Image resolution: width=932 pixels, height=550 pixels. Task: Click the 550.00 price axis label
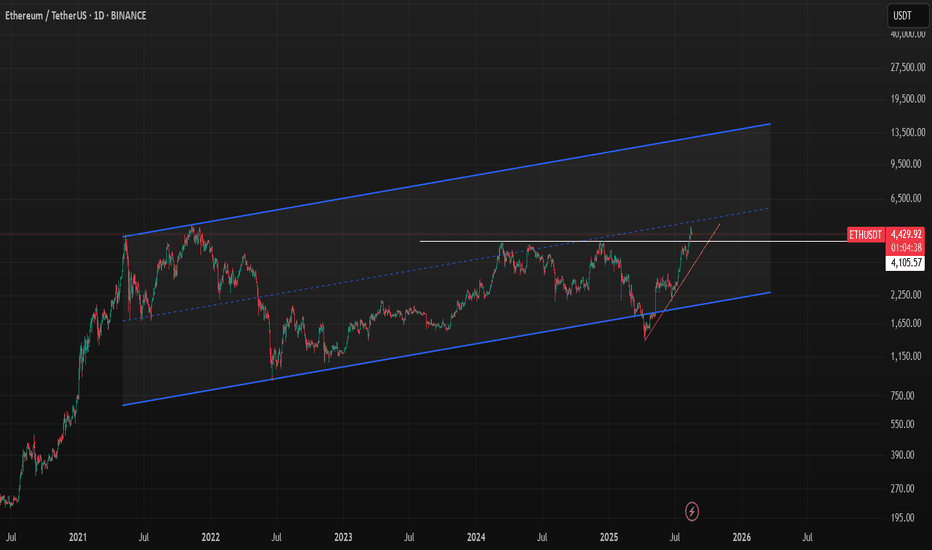[903, 424]
